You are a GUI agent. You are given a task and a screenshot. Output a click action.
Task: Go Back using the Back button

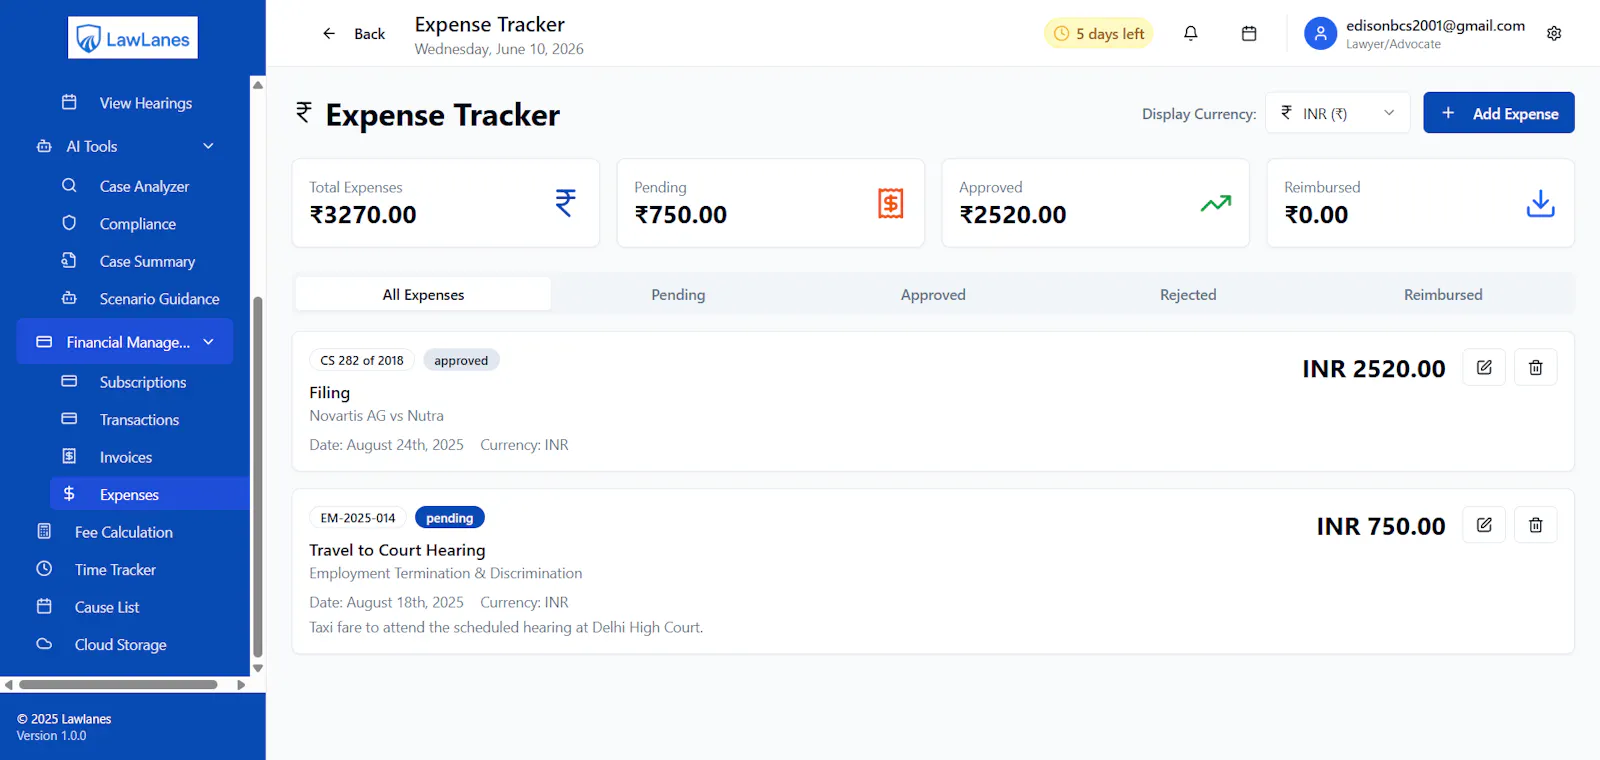[x=354, y=33]
